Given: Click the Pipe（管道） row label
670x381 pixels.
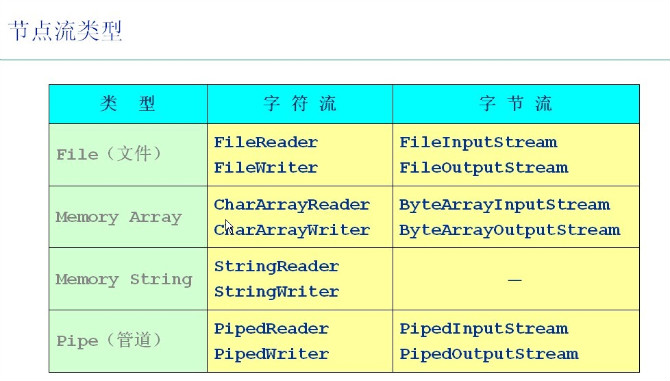Looking at the screenshot, I should 109,340.
